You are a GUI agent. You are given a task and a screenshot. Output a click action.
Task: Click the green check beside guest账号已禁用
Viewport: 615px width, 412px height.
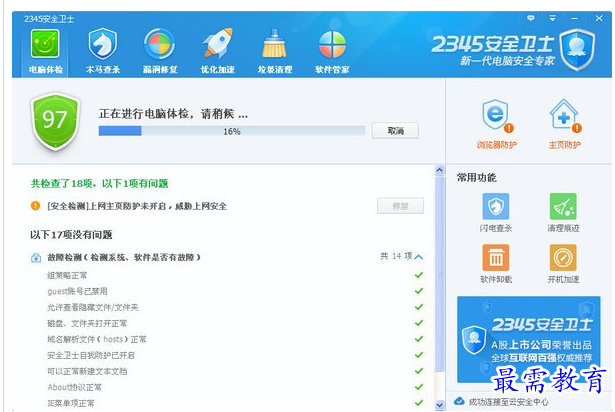[x=418, y=291]
